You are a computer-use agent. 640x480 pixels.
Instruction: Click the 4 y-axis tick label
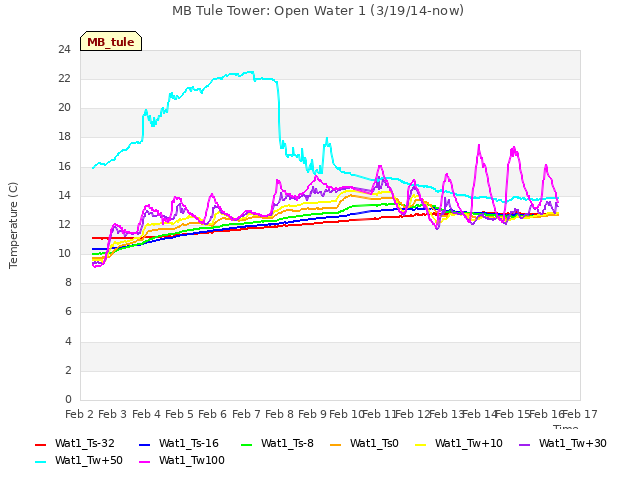[x=68, y=341]
